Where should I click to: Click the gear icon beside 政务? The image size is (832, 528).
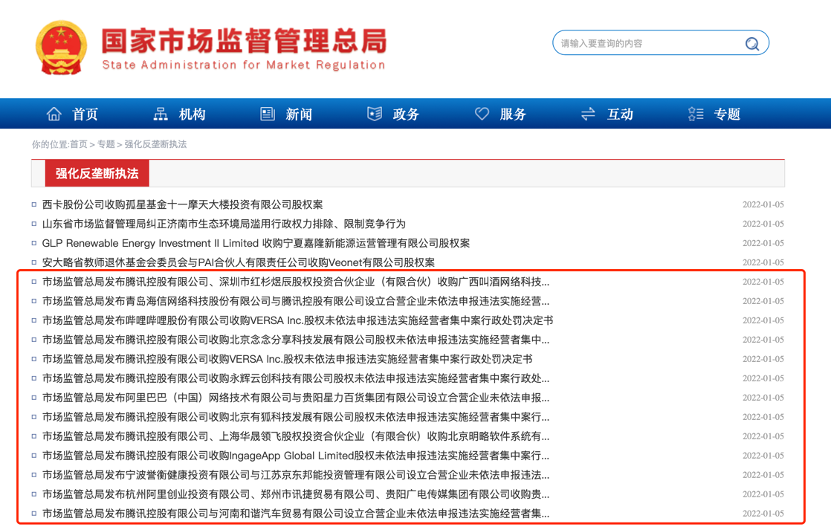point(375,114)
